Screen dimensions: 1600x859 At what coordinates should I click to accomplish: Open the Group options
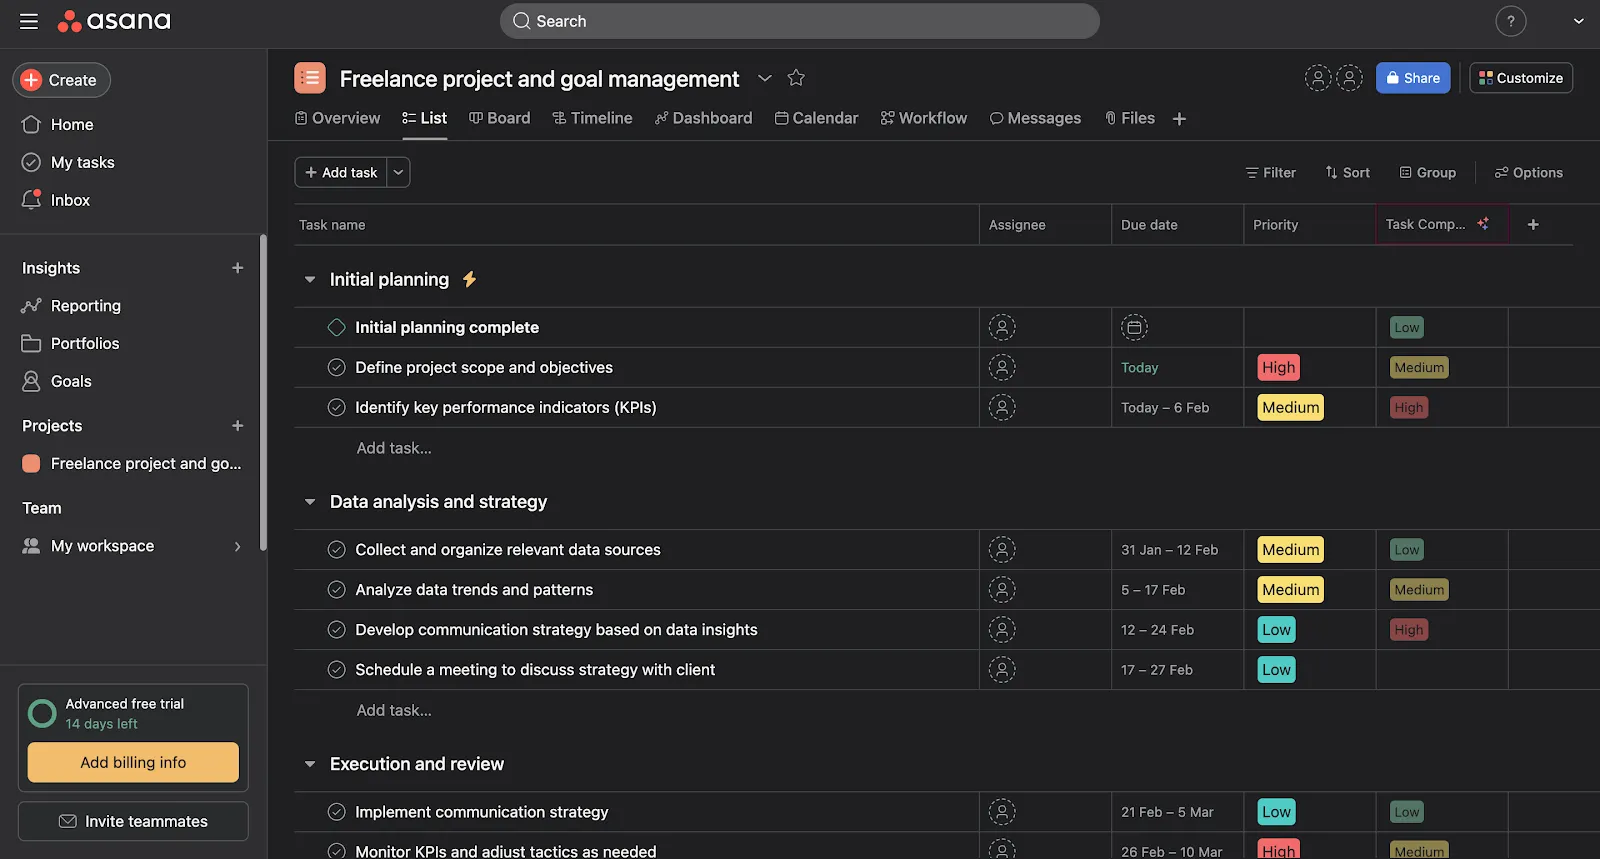click(1428, 172)
